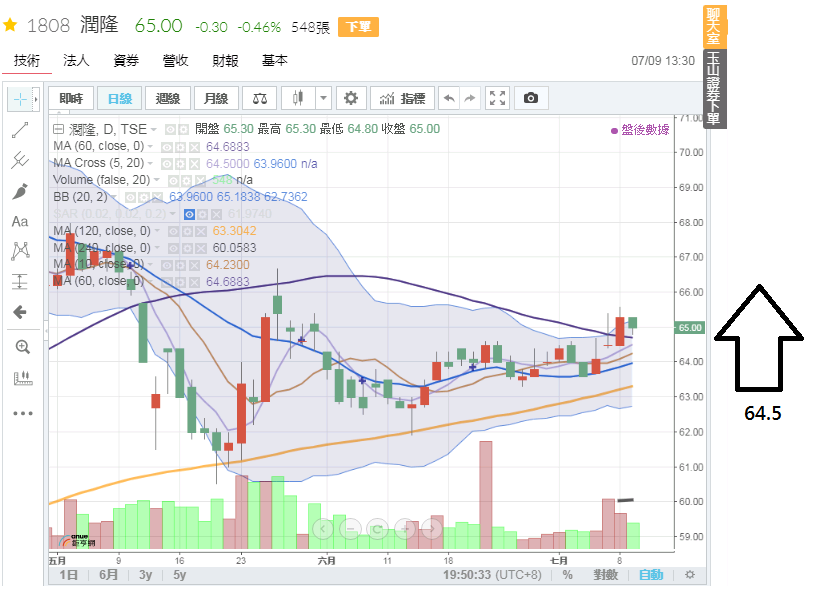The width and height of the screenshot is (830, 600).
Task: Open settings gear for SAR indicator
Action: [x=203, y=214]
